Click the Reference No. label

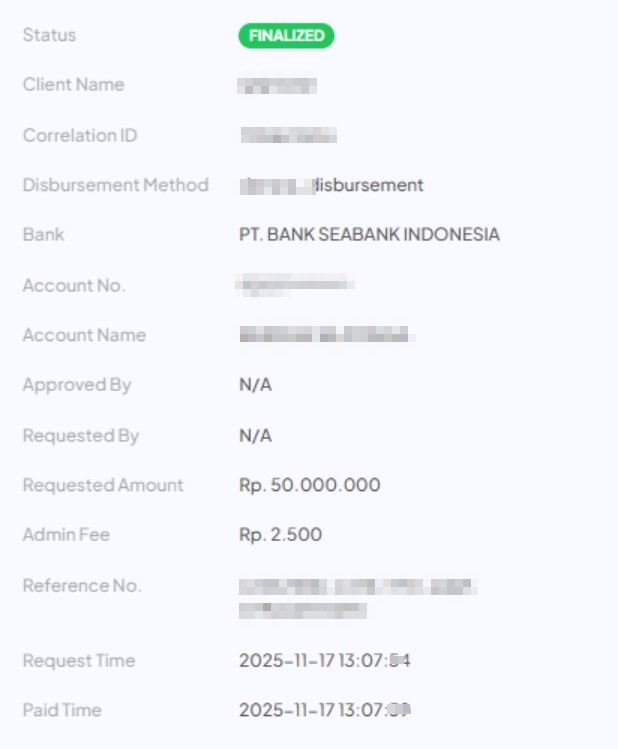(x=82, y=585)
